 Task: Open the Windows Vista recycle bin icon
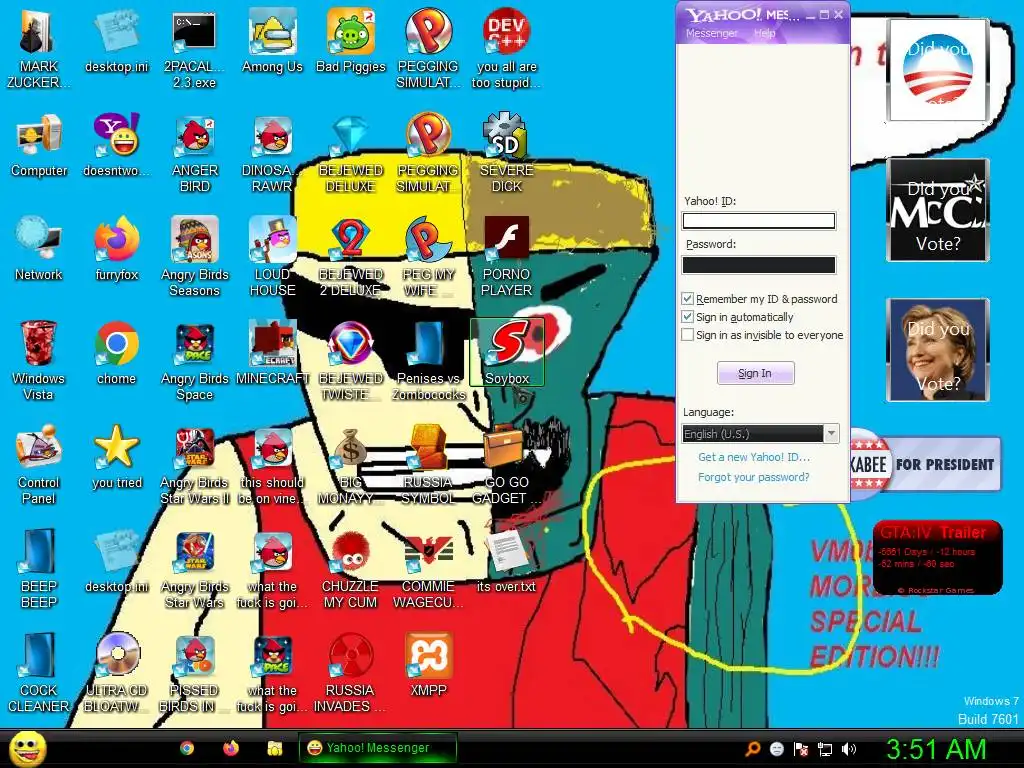point(39,360)
